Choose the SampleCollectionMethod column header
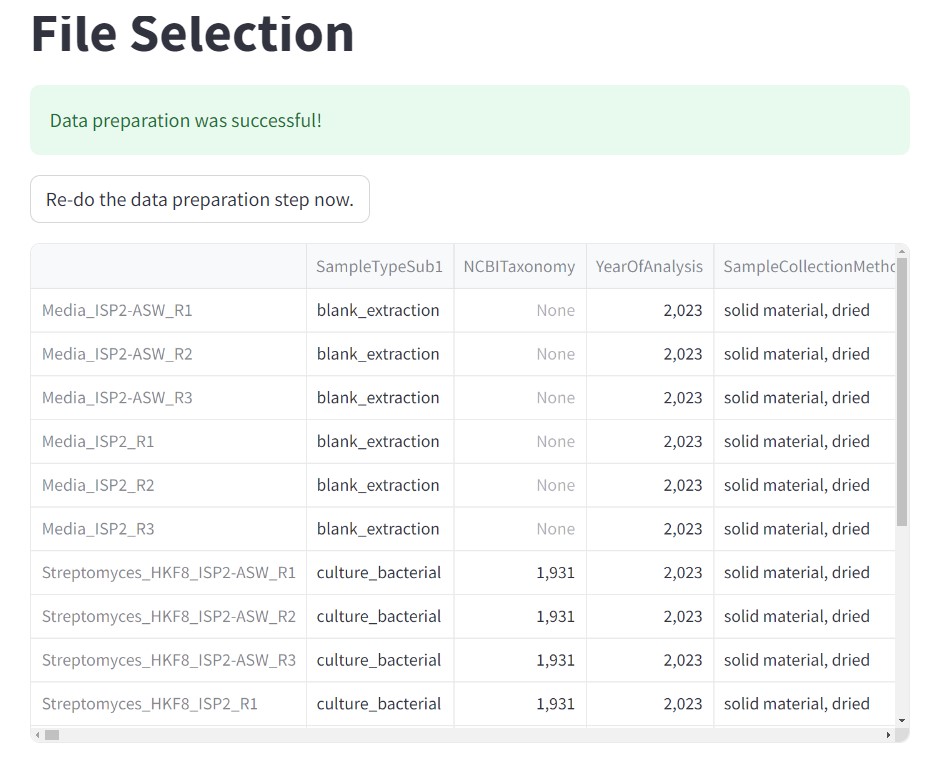The image size is (948, 773). (803, 266)
